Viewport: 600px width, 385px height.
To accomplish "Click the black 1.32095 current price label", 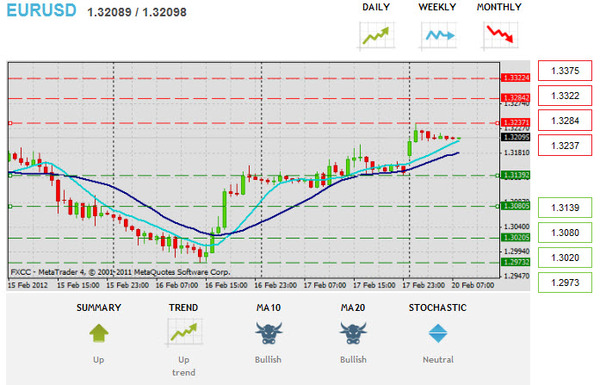I will coord(516,137).
